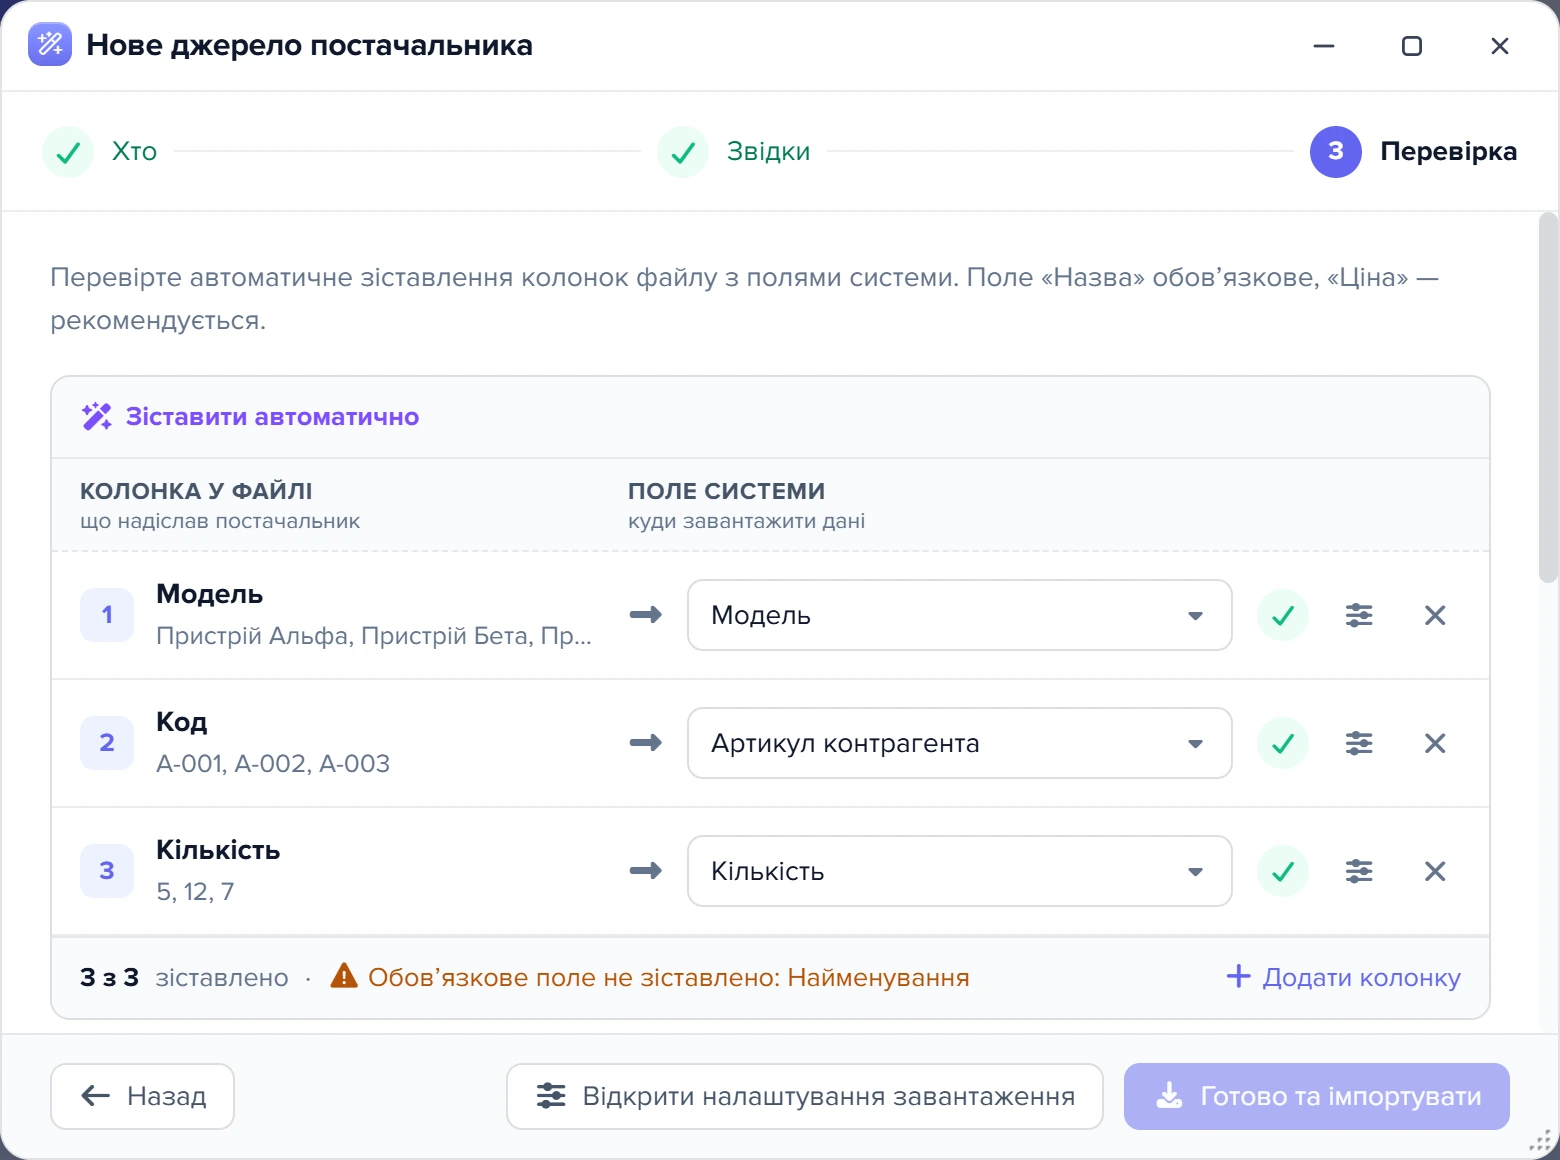Image resolution: width=1560 pixels, height=1160 pixels.
Task: Click the warning triangle icon
Action: coord(344,976)
